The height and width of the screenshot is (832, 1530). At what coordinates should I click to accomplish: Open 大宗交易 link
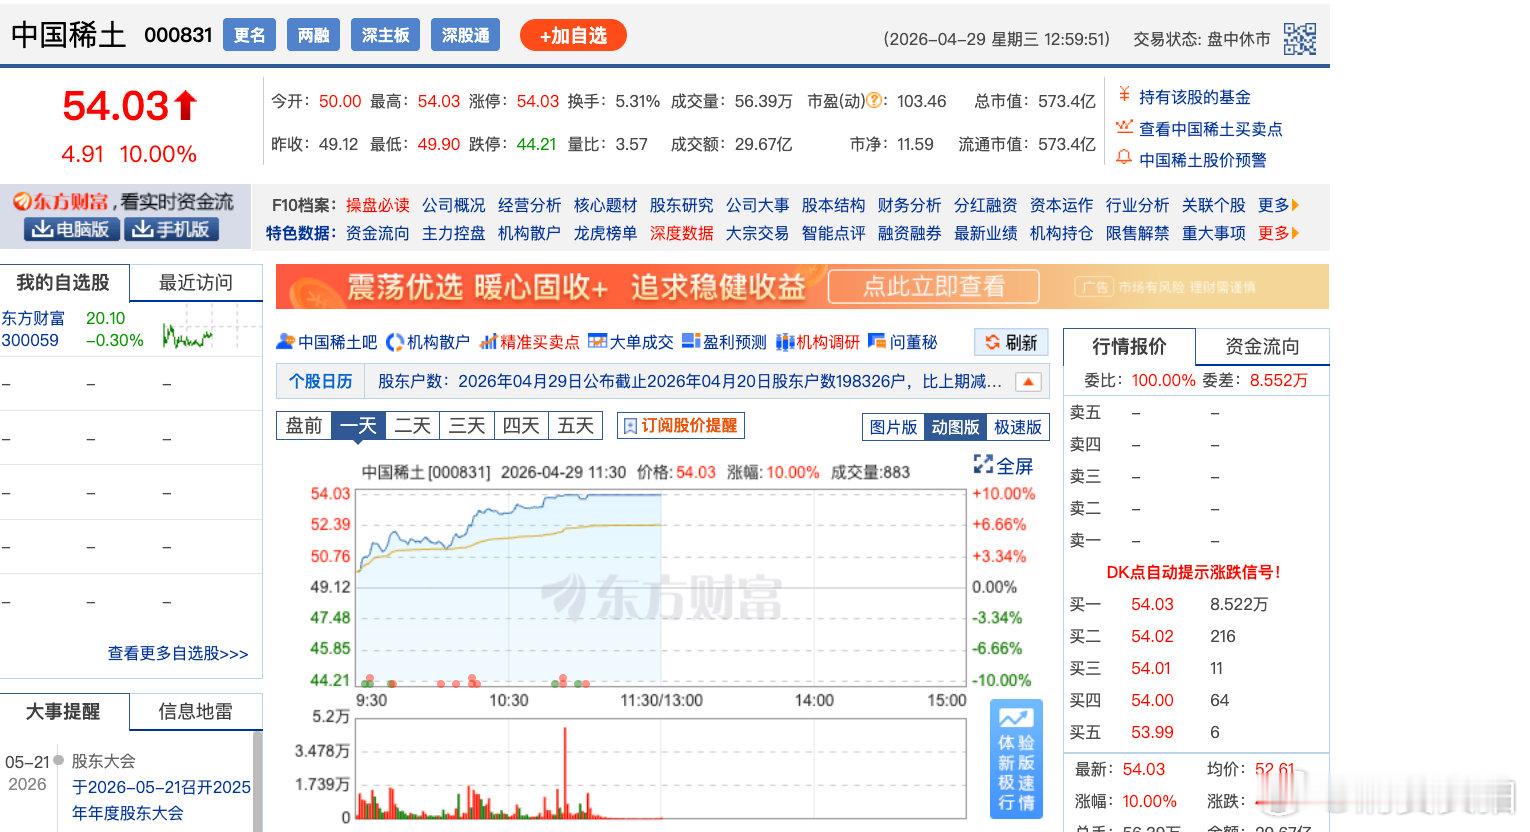pyautogui.click(x=757, y=233)
